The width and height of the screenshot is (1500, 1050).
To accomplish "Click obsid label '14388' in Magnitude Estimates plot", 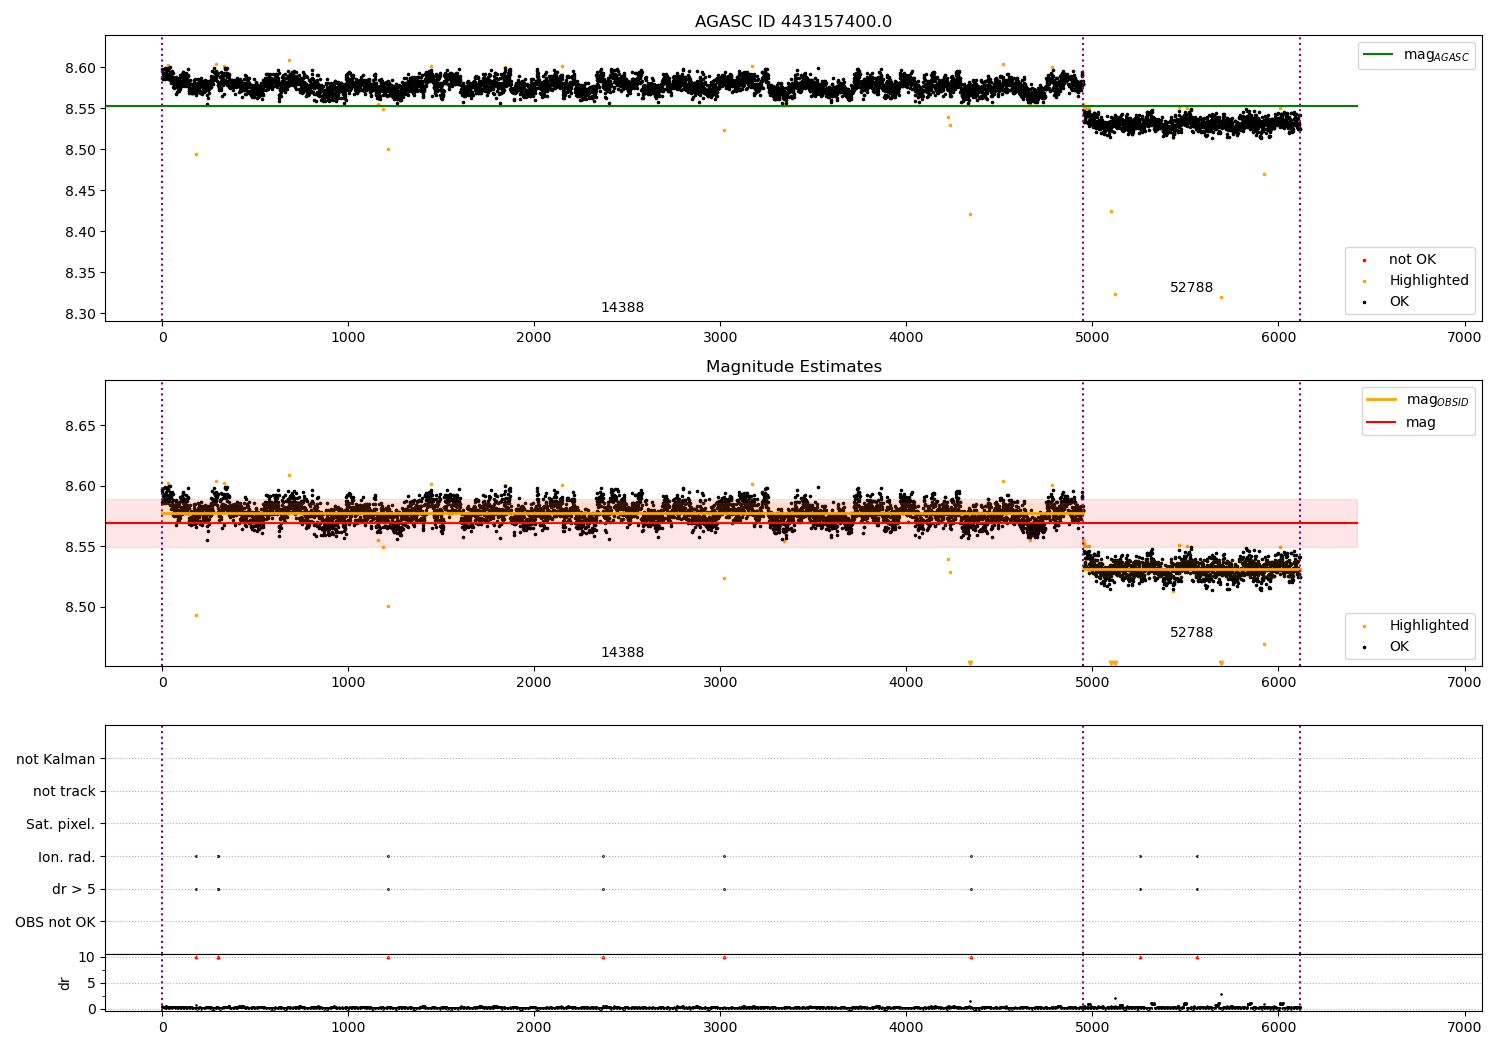I will [x=622, y=653].
